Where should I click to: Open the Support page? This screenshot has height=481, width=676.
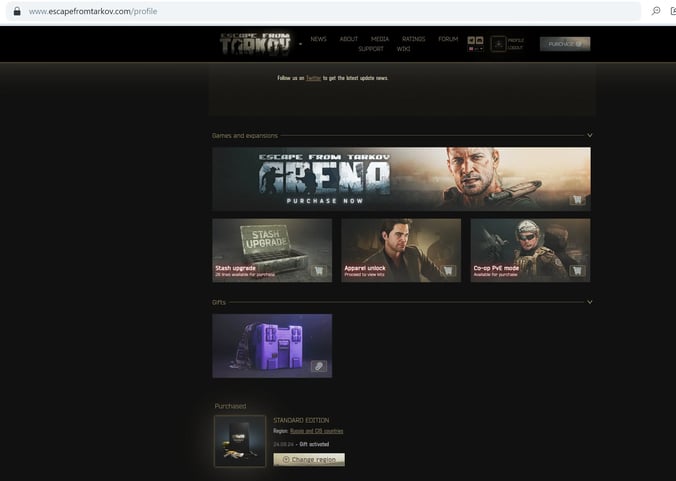point(371,49)
